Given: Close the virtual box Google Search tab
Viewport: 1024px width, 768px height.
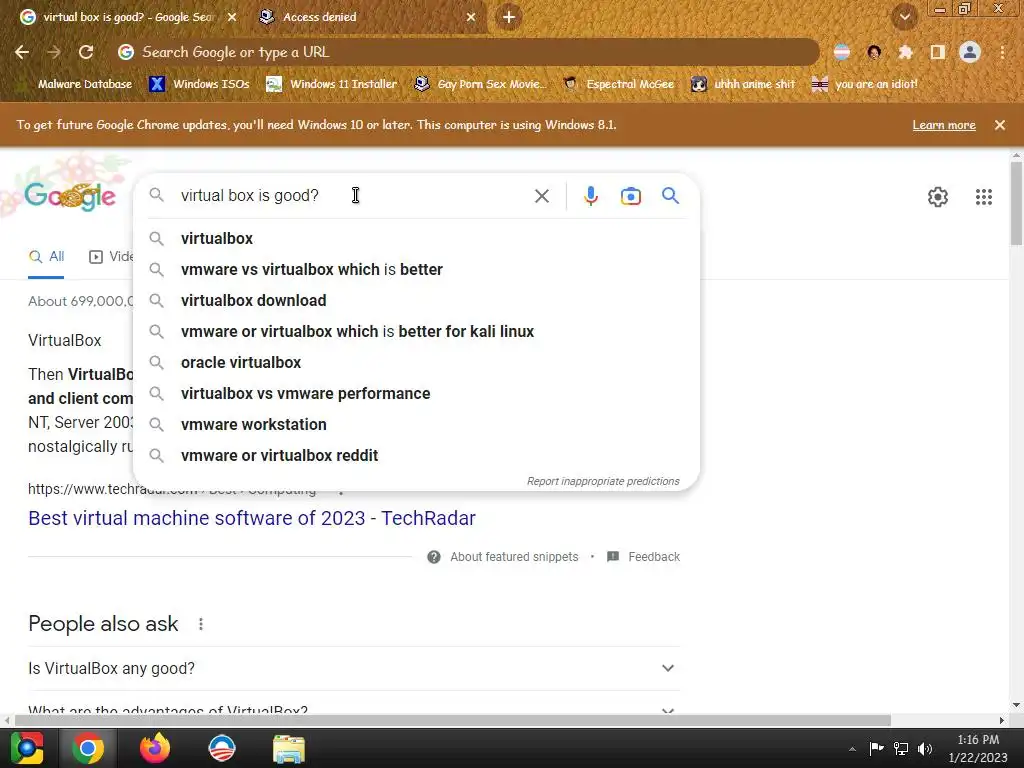Looking at the screenshot, I should coord(232,17).
